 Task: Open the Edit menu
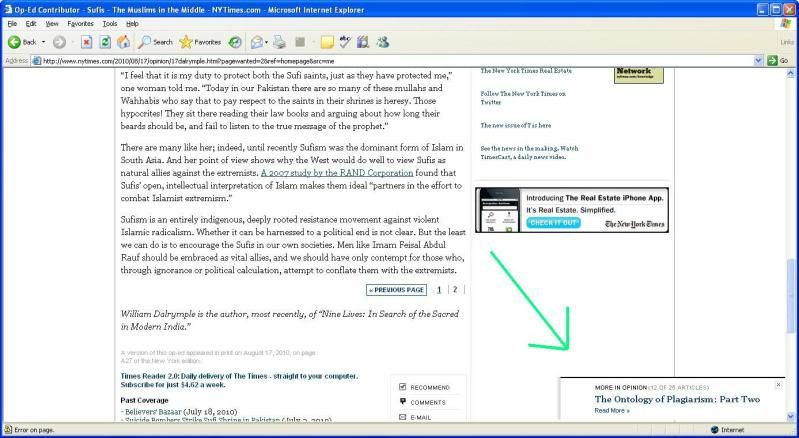coord(31,23)
